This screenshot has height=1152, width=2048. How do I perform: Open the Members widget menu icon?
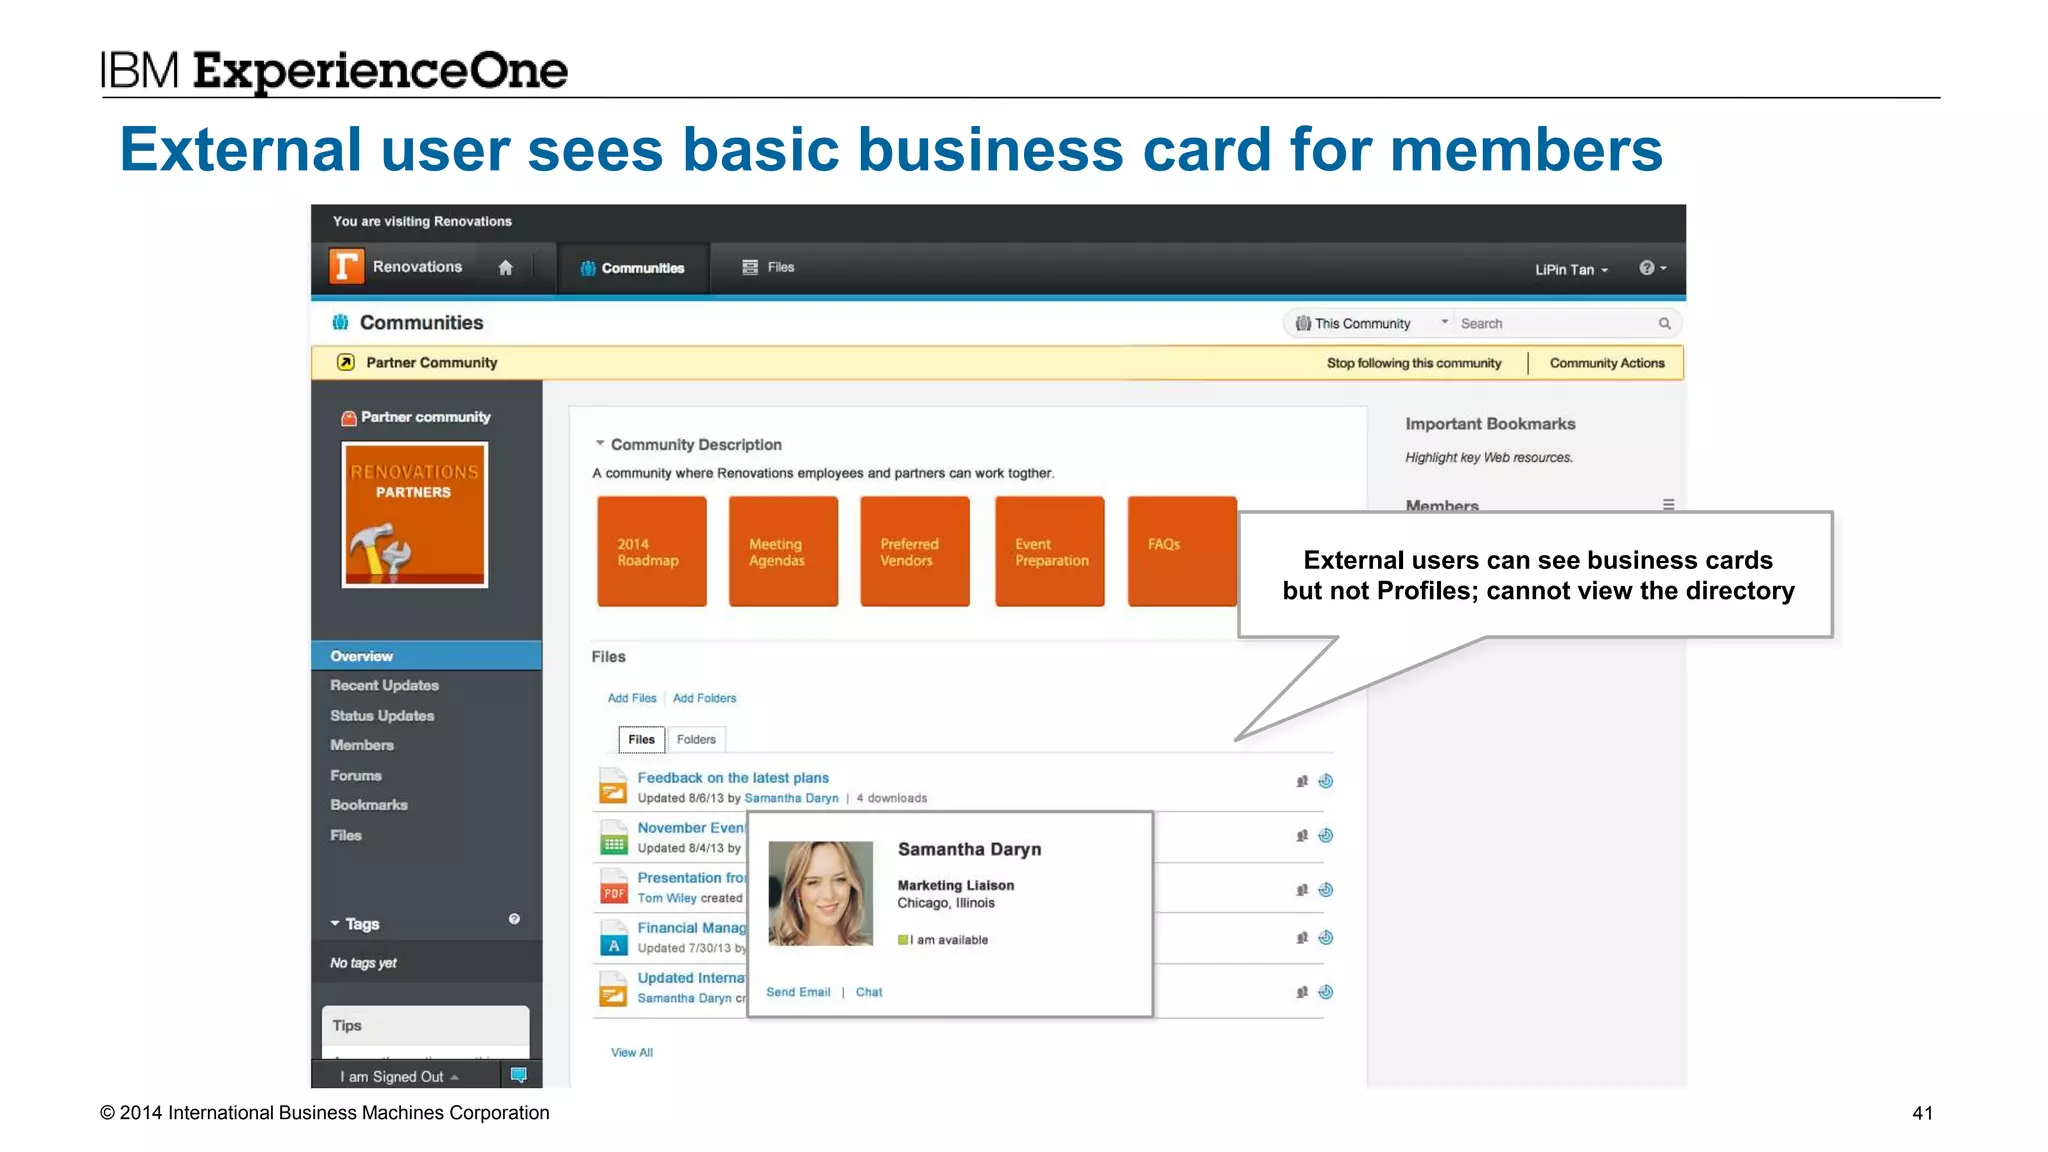(1668, 505)
